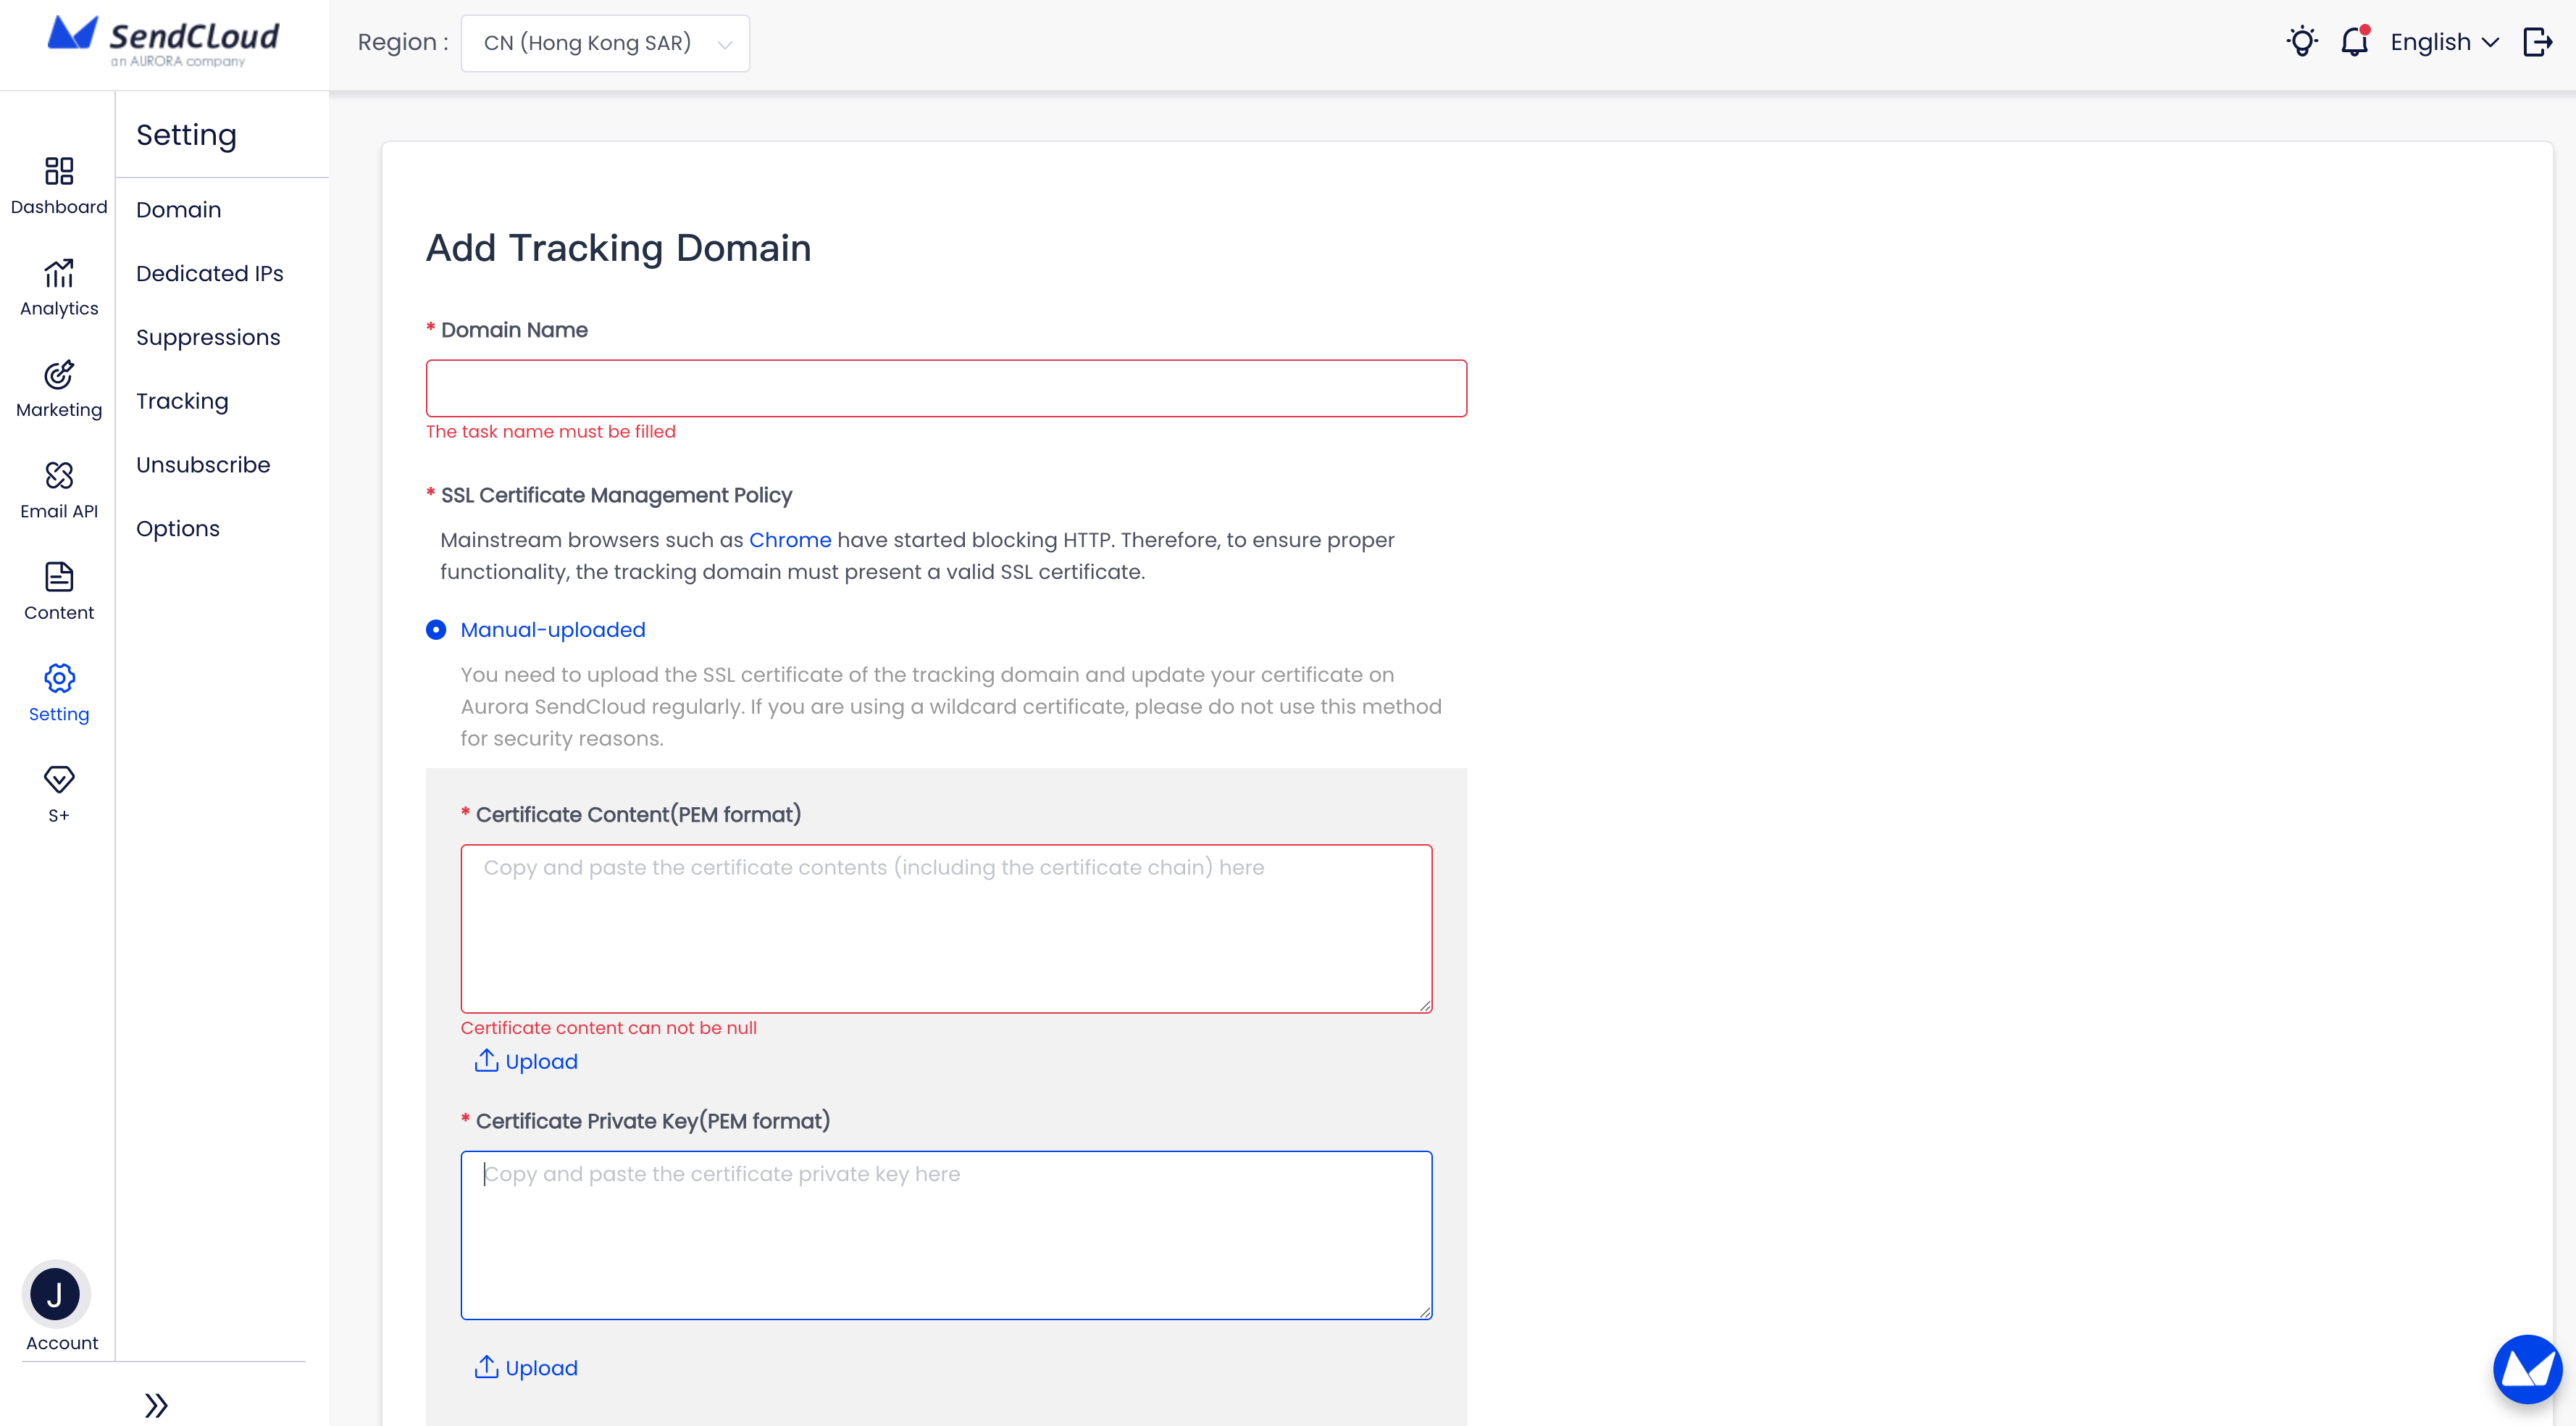Go to Analytics section icon
The image size is (2576, 1426).
click(x=59, y=273)
